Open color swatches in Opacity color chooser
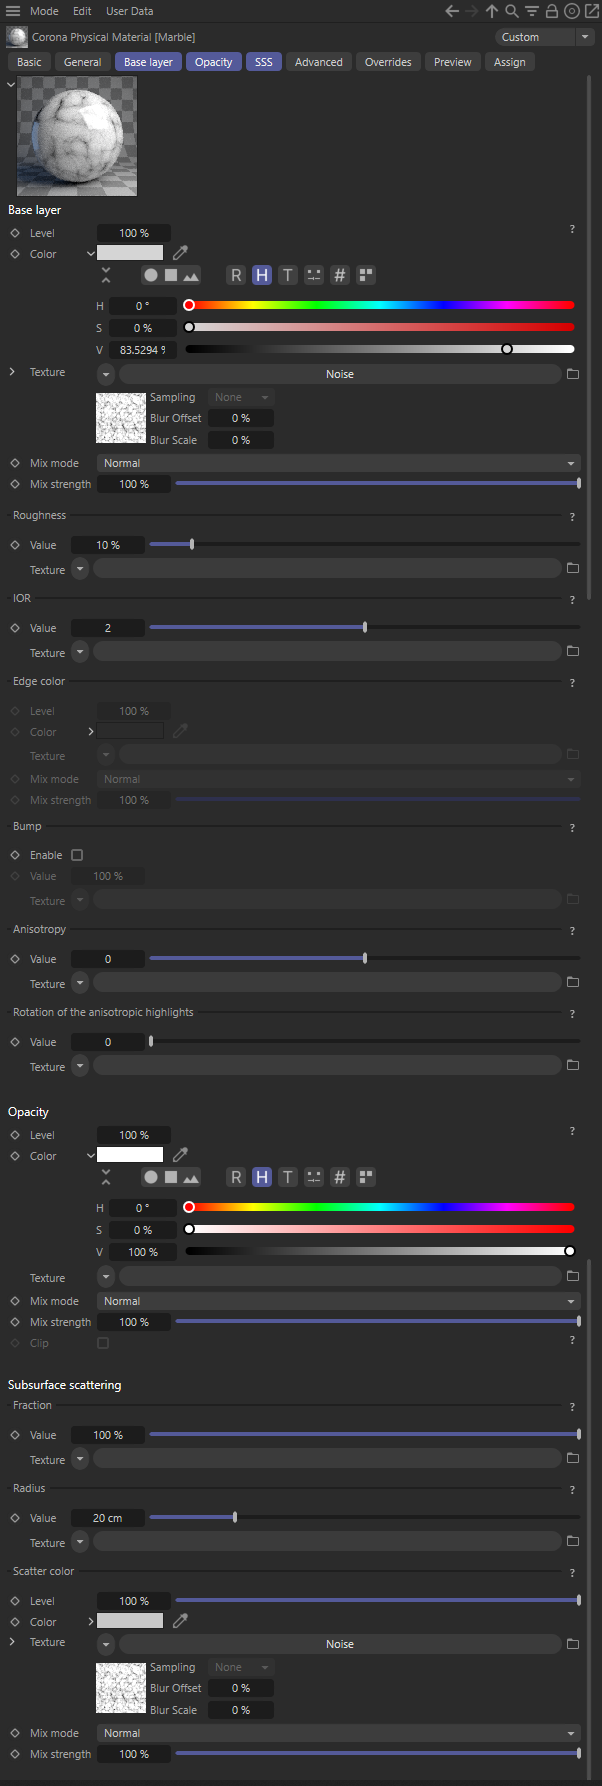 (366, 1177)
